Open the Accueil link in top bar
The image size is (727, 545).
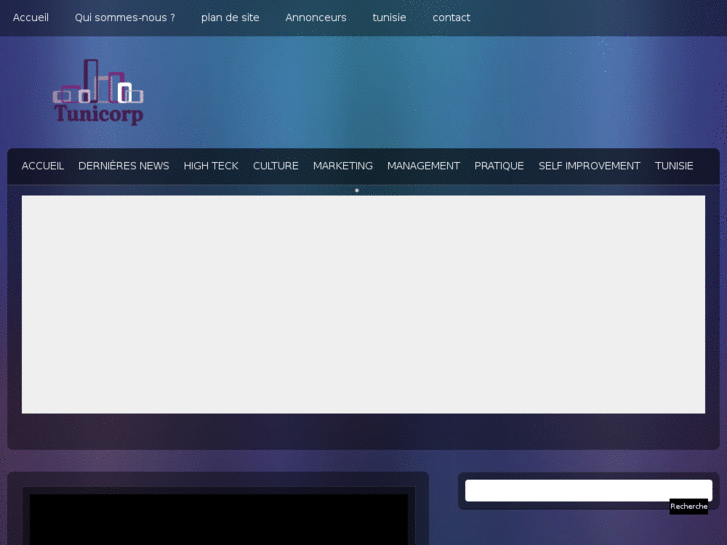tap(31, 18)
